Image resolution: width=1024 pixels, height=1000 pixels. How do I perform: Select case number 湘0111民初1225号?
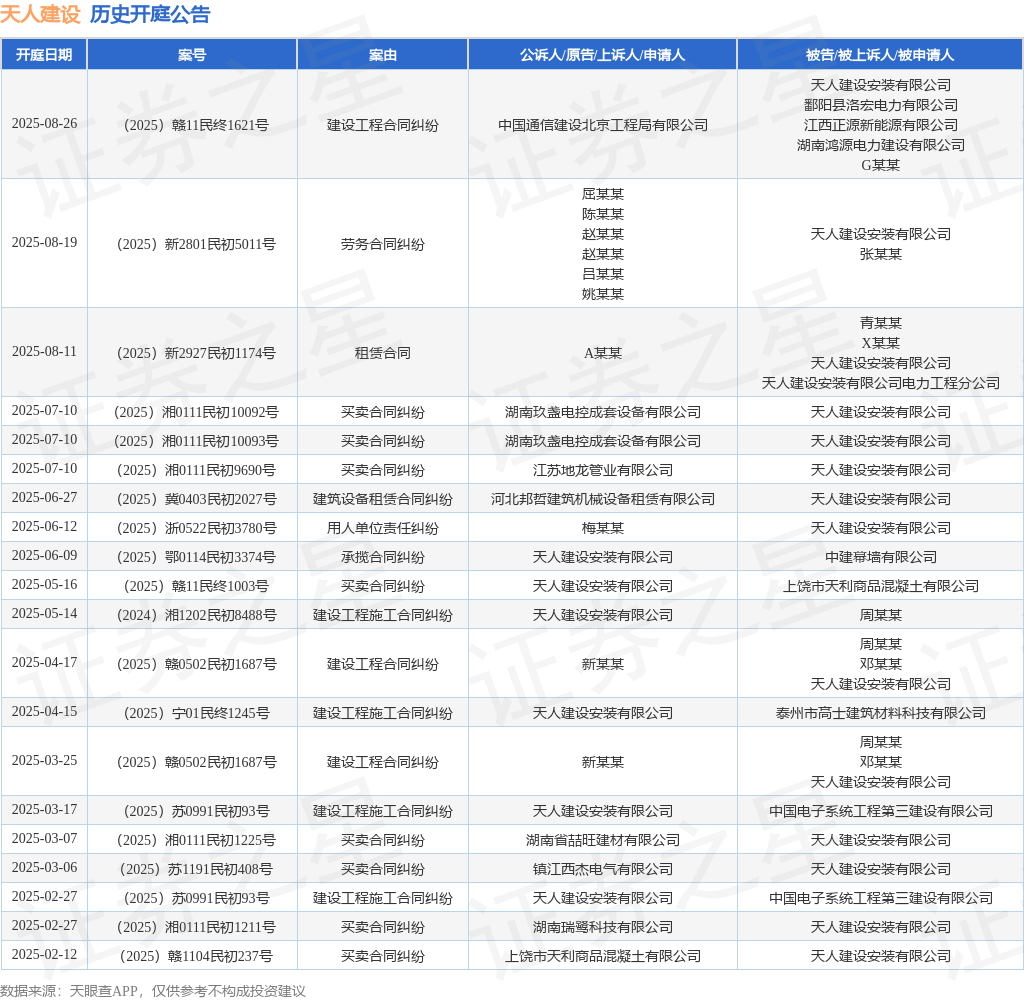coord(196,840)
